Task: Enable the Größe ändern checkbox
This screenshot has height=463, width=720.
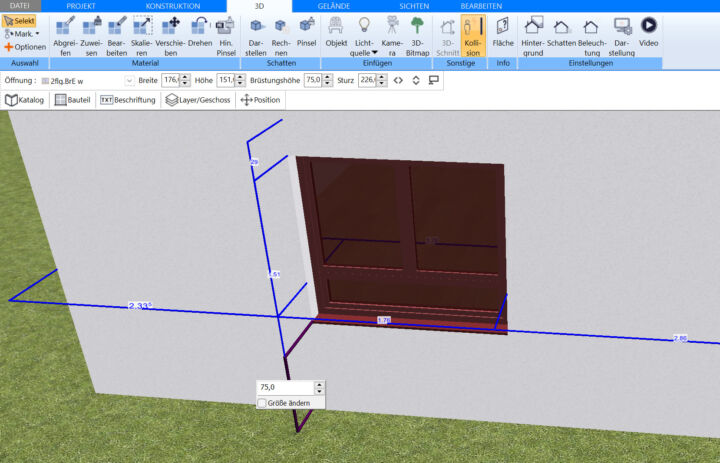Action: 262,403
